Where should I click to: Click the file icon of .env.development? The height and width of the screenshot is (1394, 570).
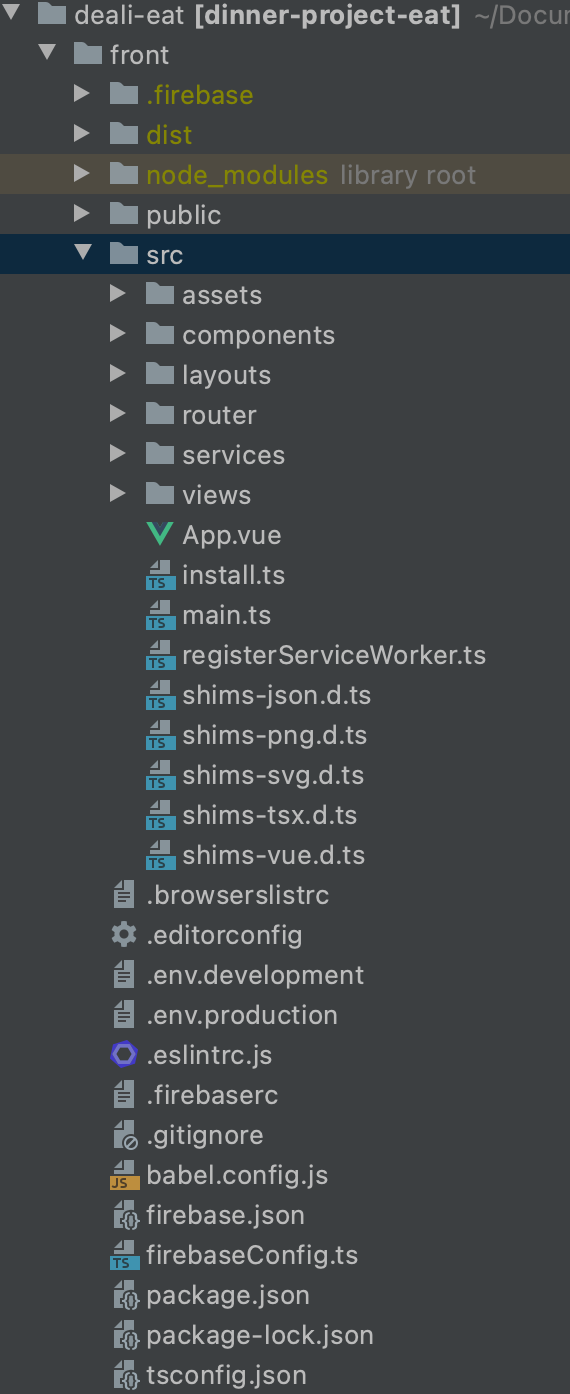pyautogui.click(x=124, y=975)
